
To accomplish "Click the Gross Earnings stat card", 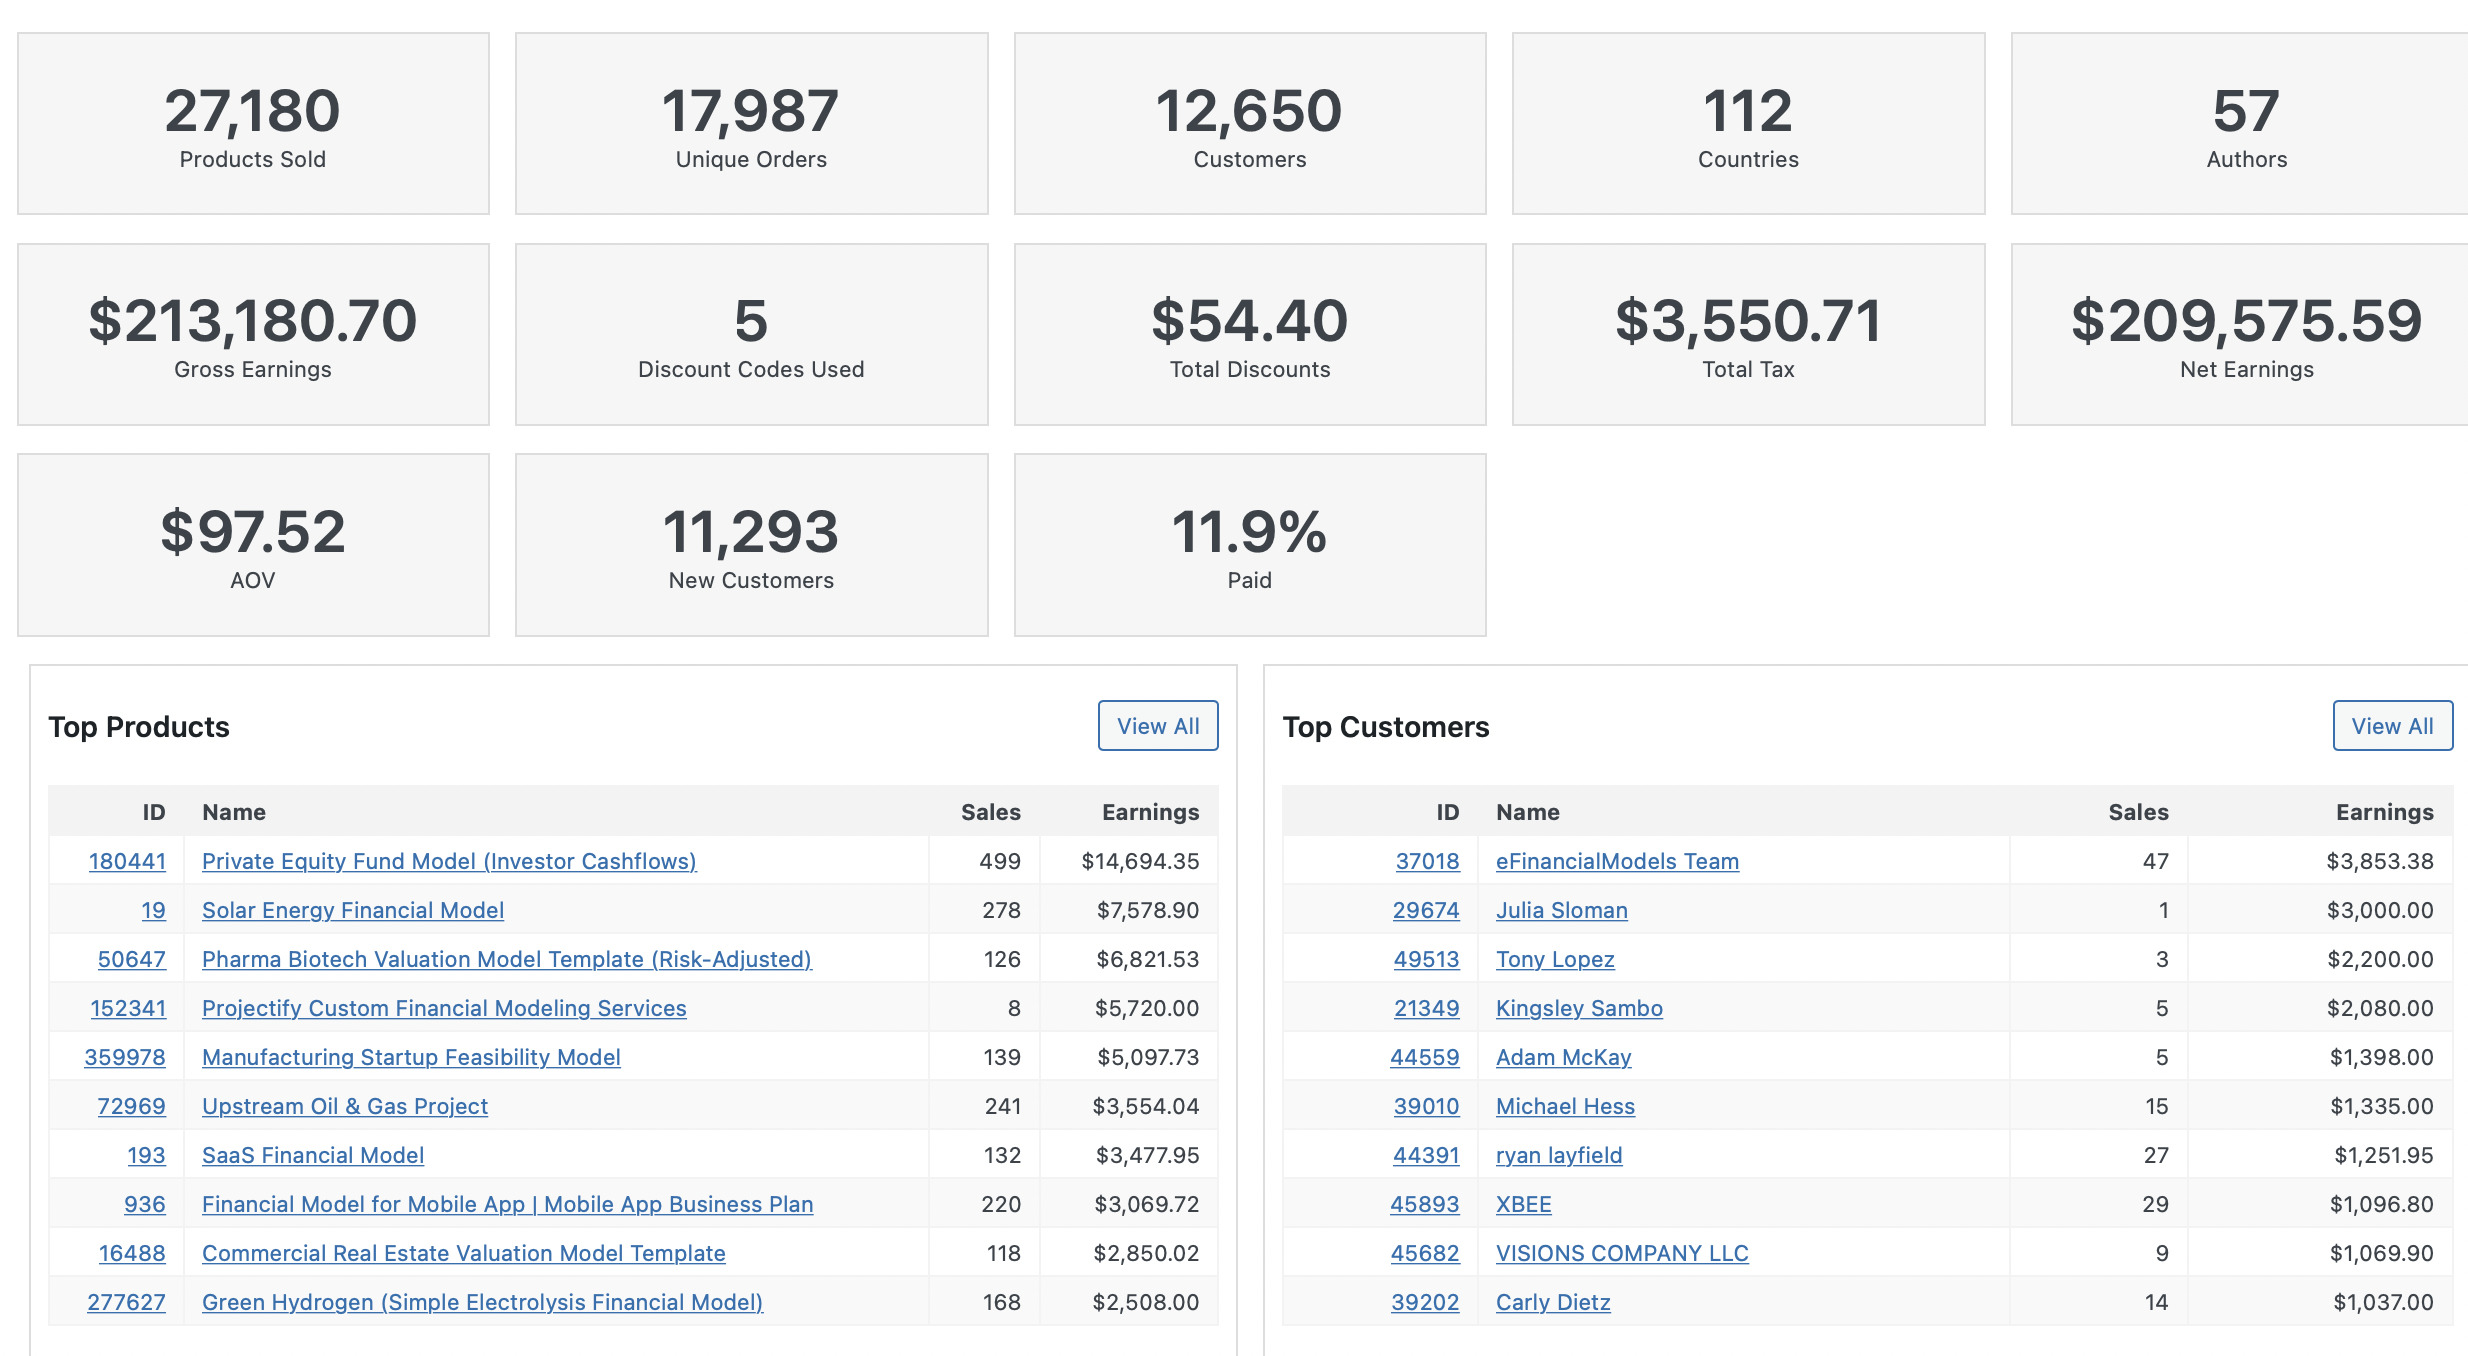I will click(x=253, y=334).
